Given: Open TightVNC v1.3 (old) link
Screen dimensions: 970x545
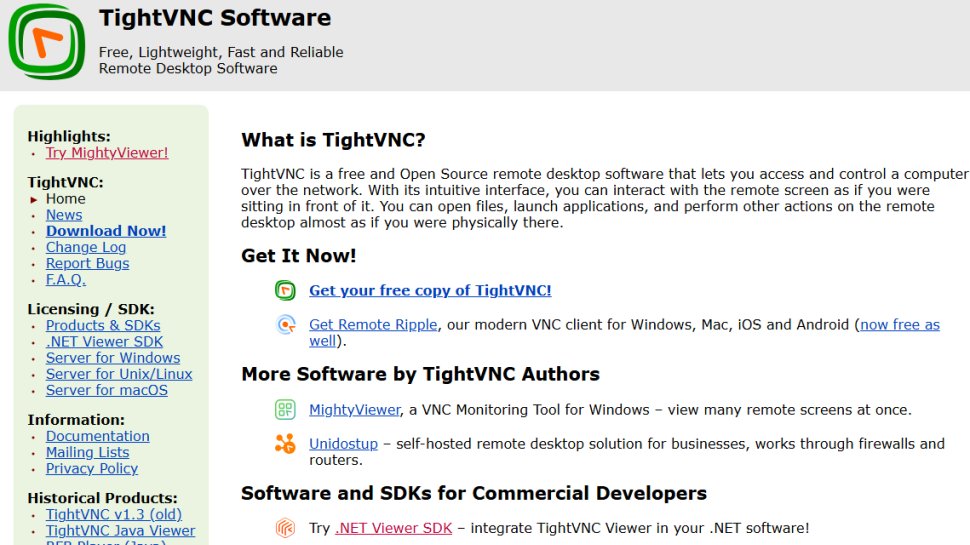Looking at the screenshot, I should click(x=114, y=514).
